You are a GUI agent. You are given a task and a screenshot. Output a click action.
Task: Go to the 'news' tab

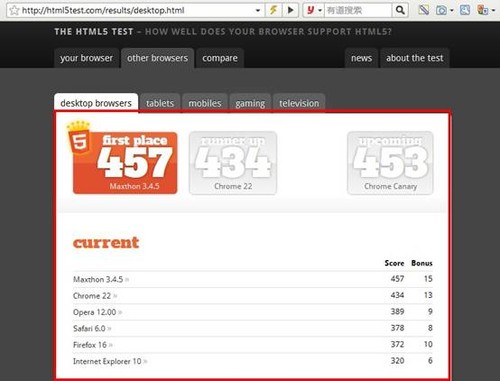(361, 58)
